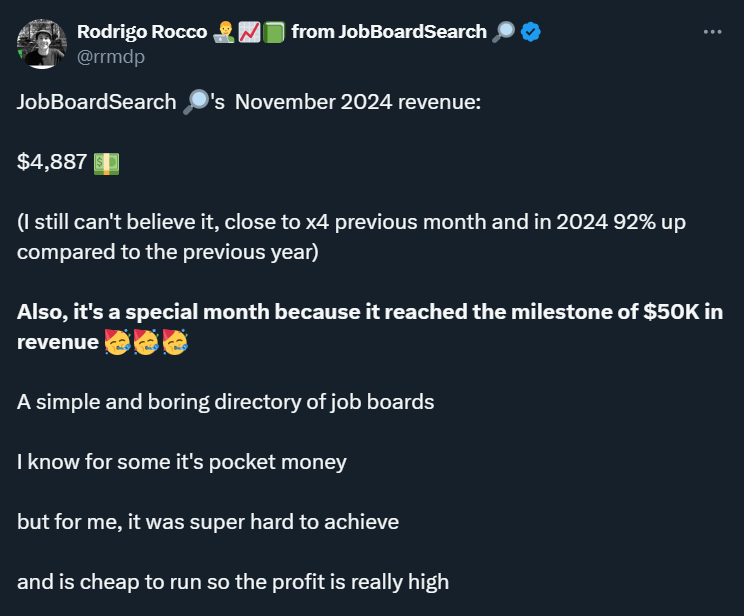Click the bold $50K milestone sentence

click(370, 312)
